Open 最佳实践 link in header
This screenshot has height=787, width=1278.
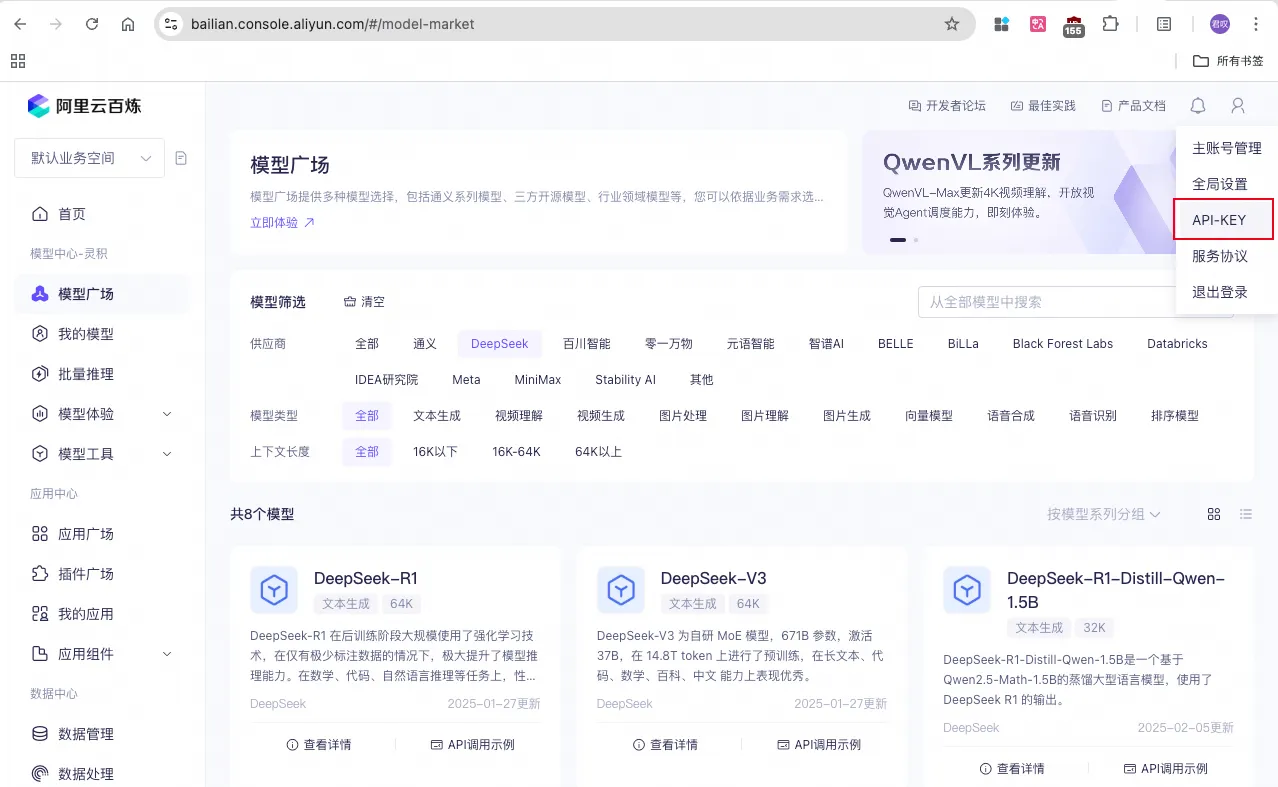click(x=1043, y=106)
